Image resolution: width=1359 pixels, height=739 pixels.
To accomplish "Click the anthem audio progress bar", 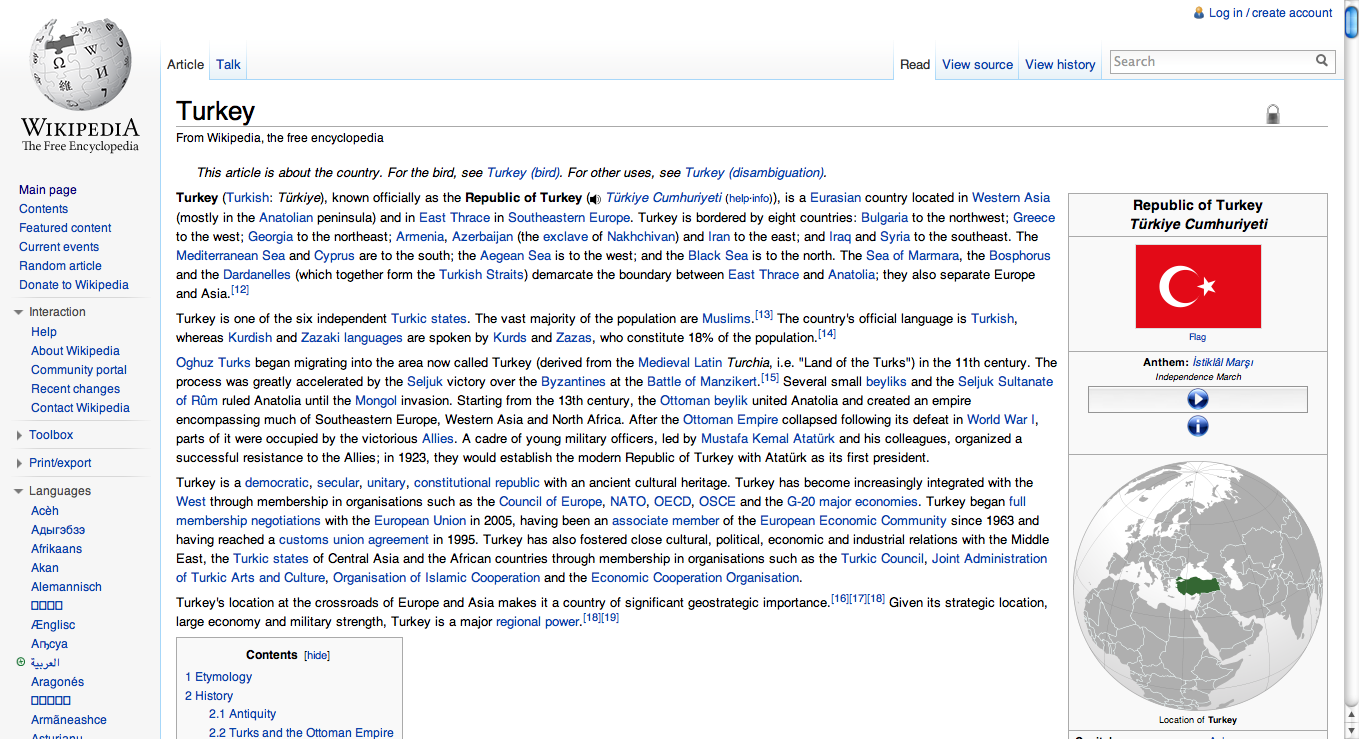I will point(1198,399).
